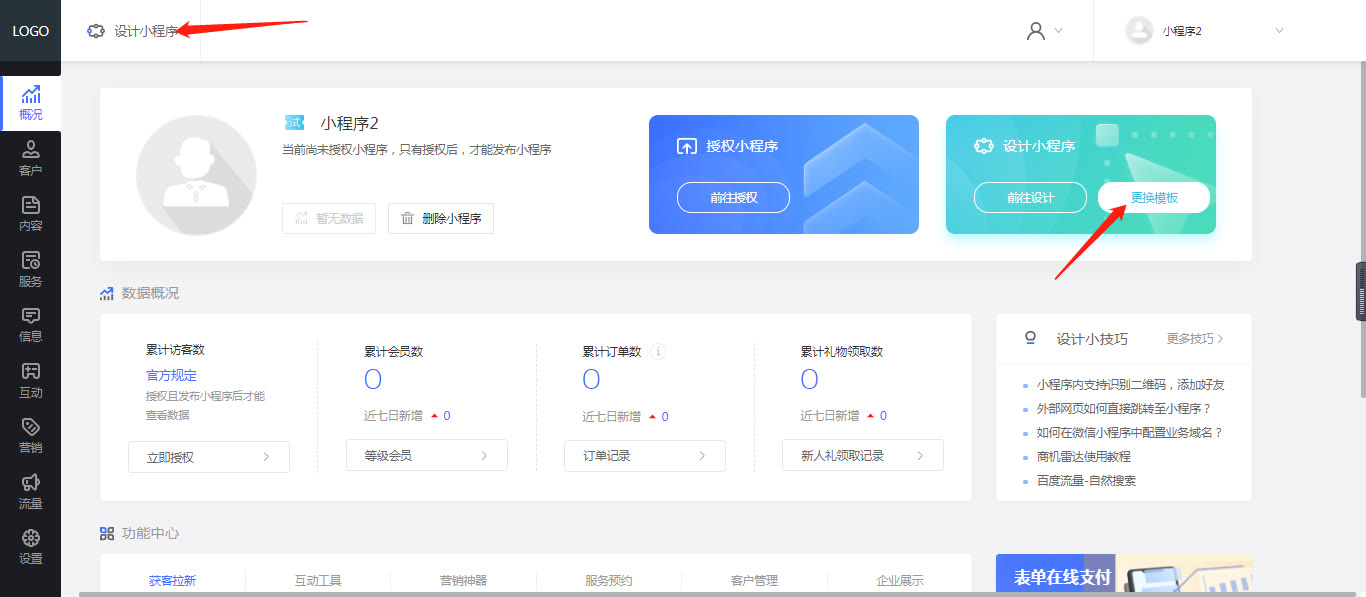Click the 前往授权 button
The height and width of the screenshot is (597, 1366).
point(733,198)
